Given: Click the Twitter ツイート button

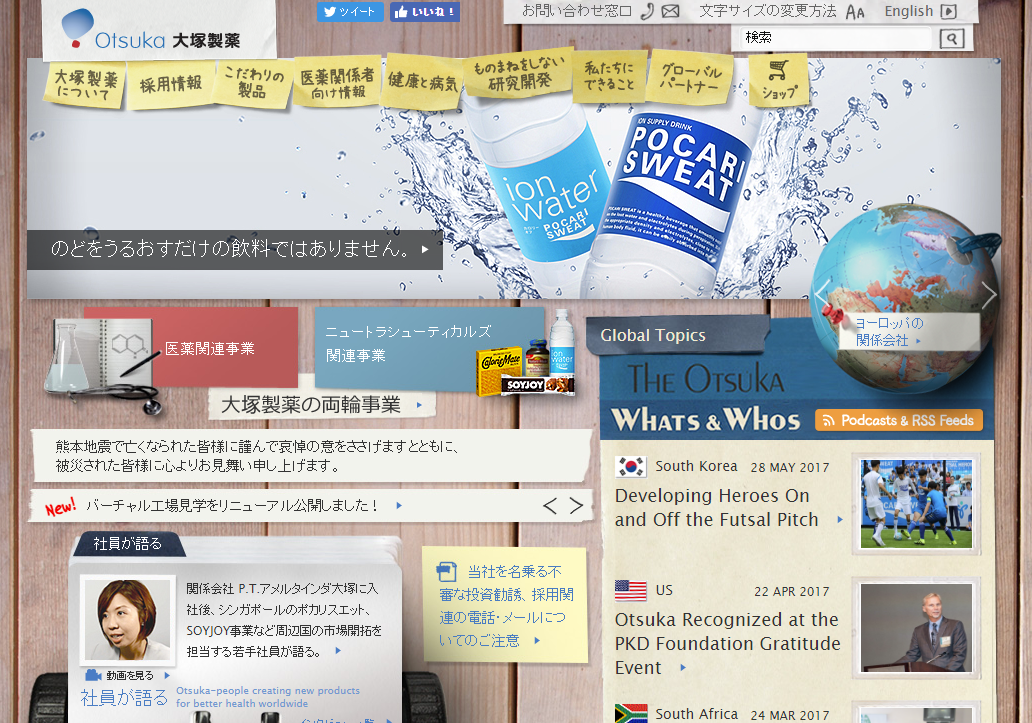Looking at the screenshot, I should [350, 11].
